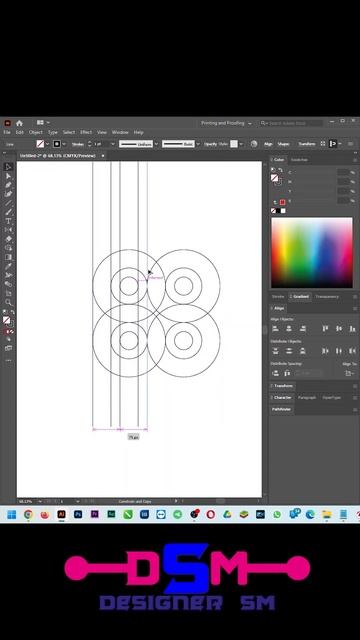Open Edit Toolbar three-dots button
Viewport: 360px width, 640px height.
coord(8,361)
